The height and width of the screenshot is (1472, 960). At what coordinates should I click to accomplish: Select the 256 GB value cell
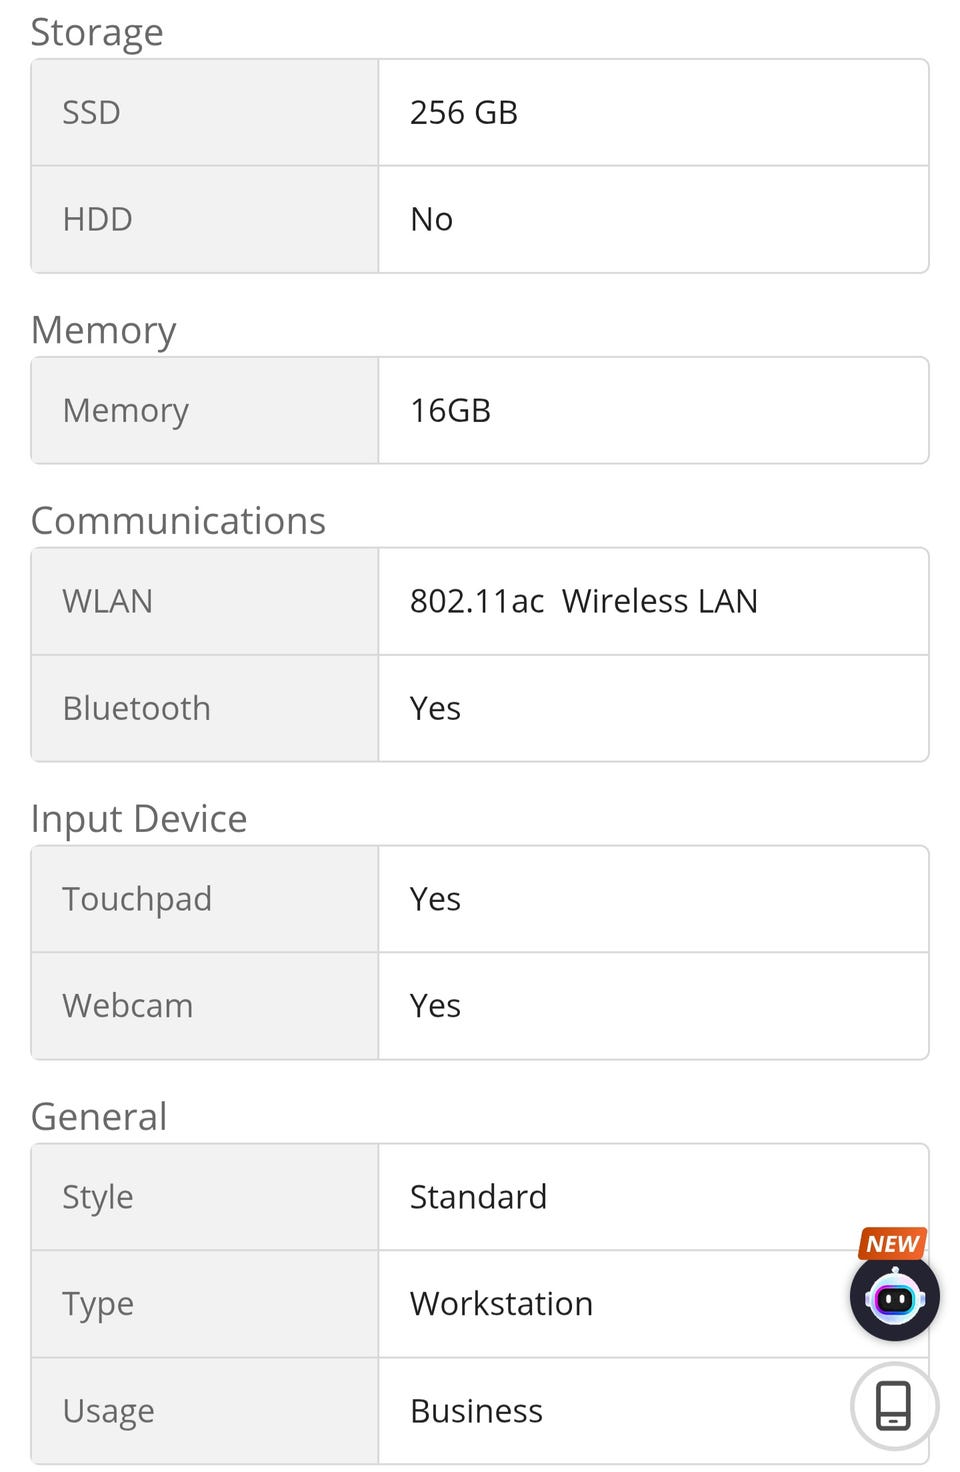(x=464, y=112)
